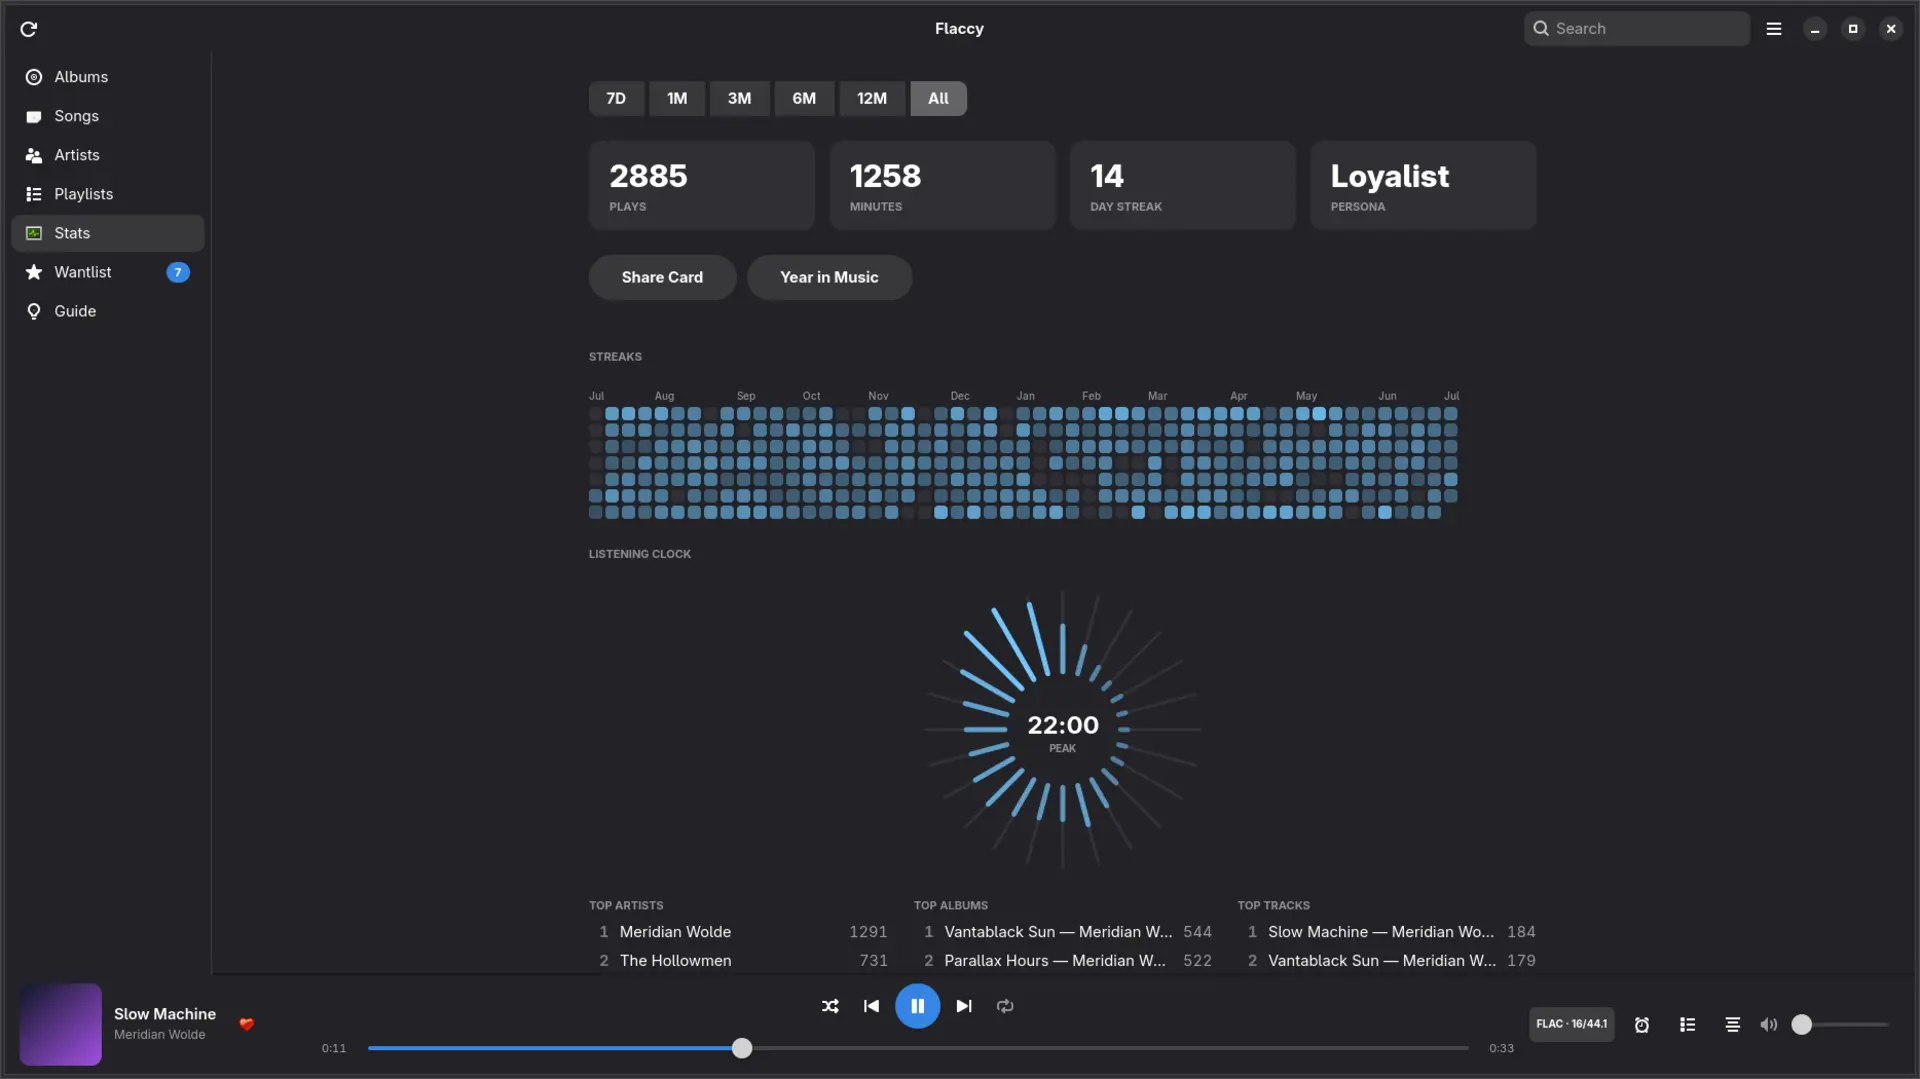Skip to previous track
The image size is (1920, 1079).
(871, 1006)
